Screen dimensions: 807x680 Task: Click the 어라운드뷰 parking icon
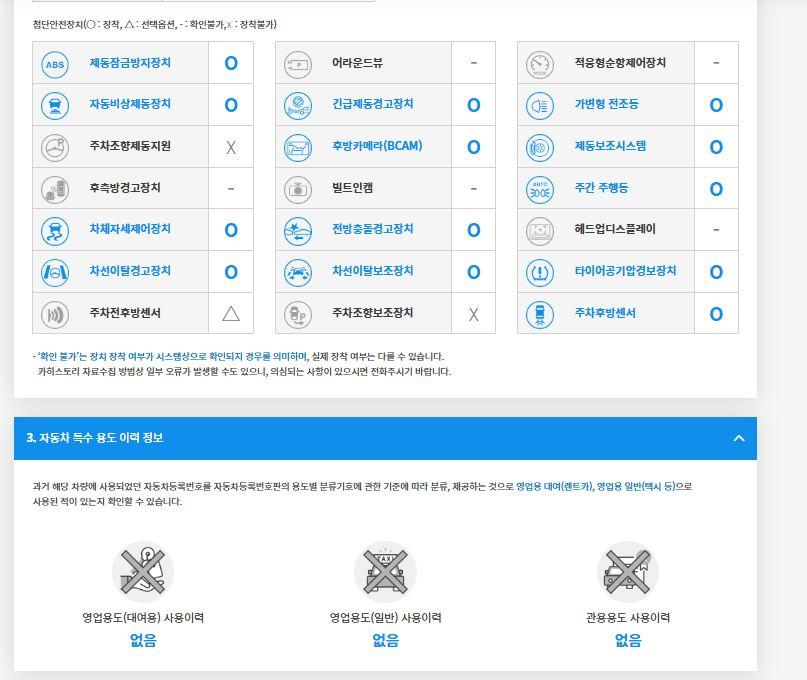298,63
